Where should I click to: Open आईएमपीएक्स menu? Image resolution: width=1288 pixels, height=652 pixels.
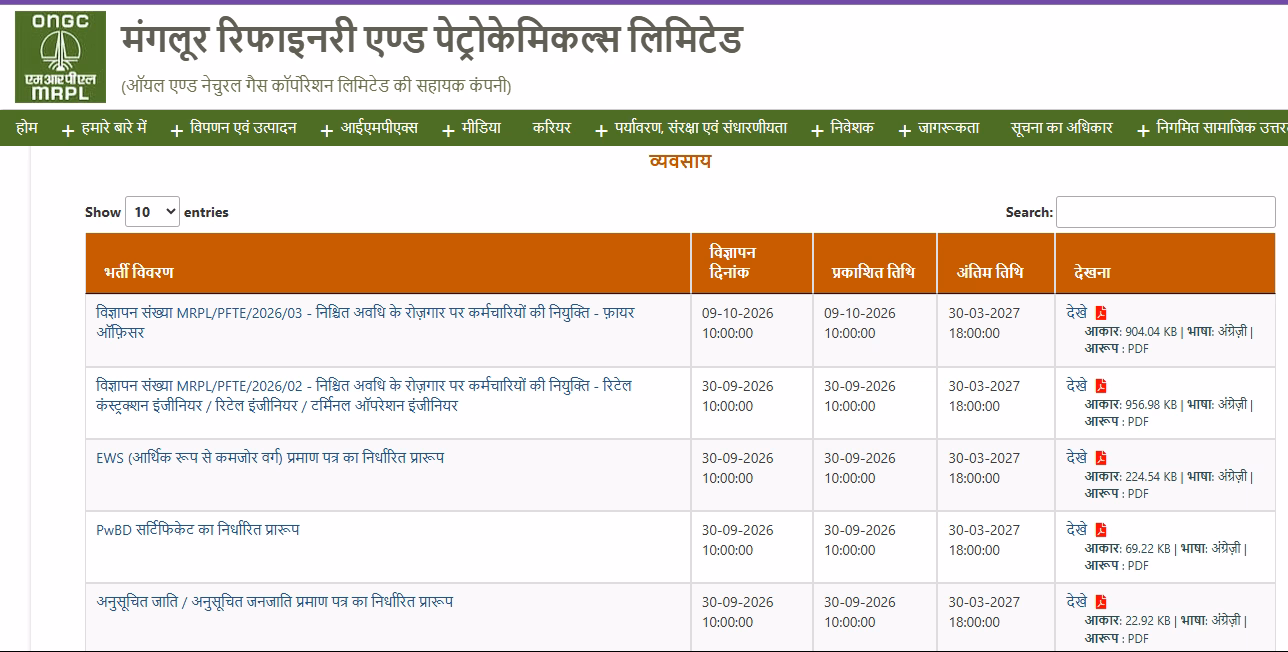tap(379, 128)
